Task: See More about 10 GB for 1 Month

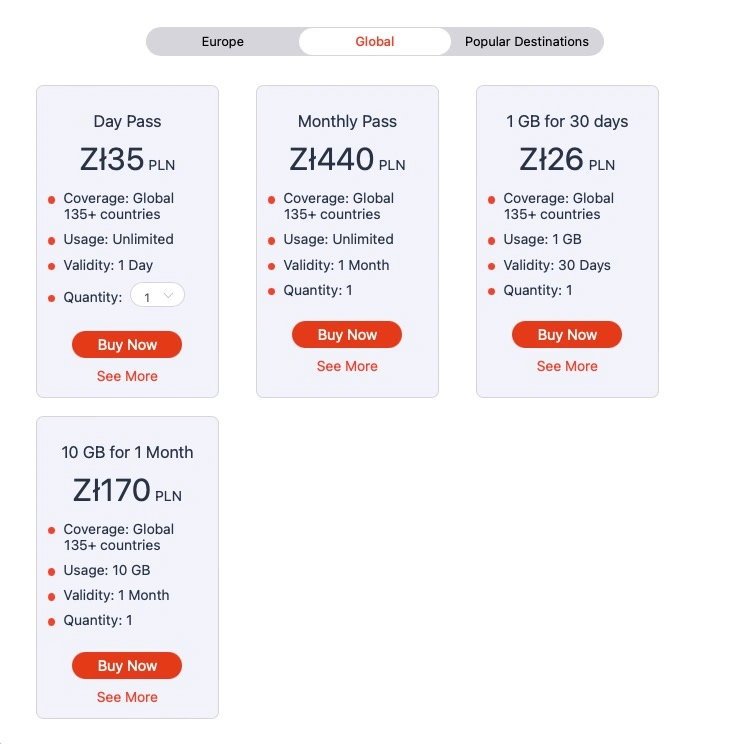Action: click(127, 697)
